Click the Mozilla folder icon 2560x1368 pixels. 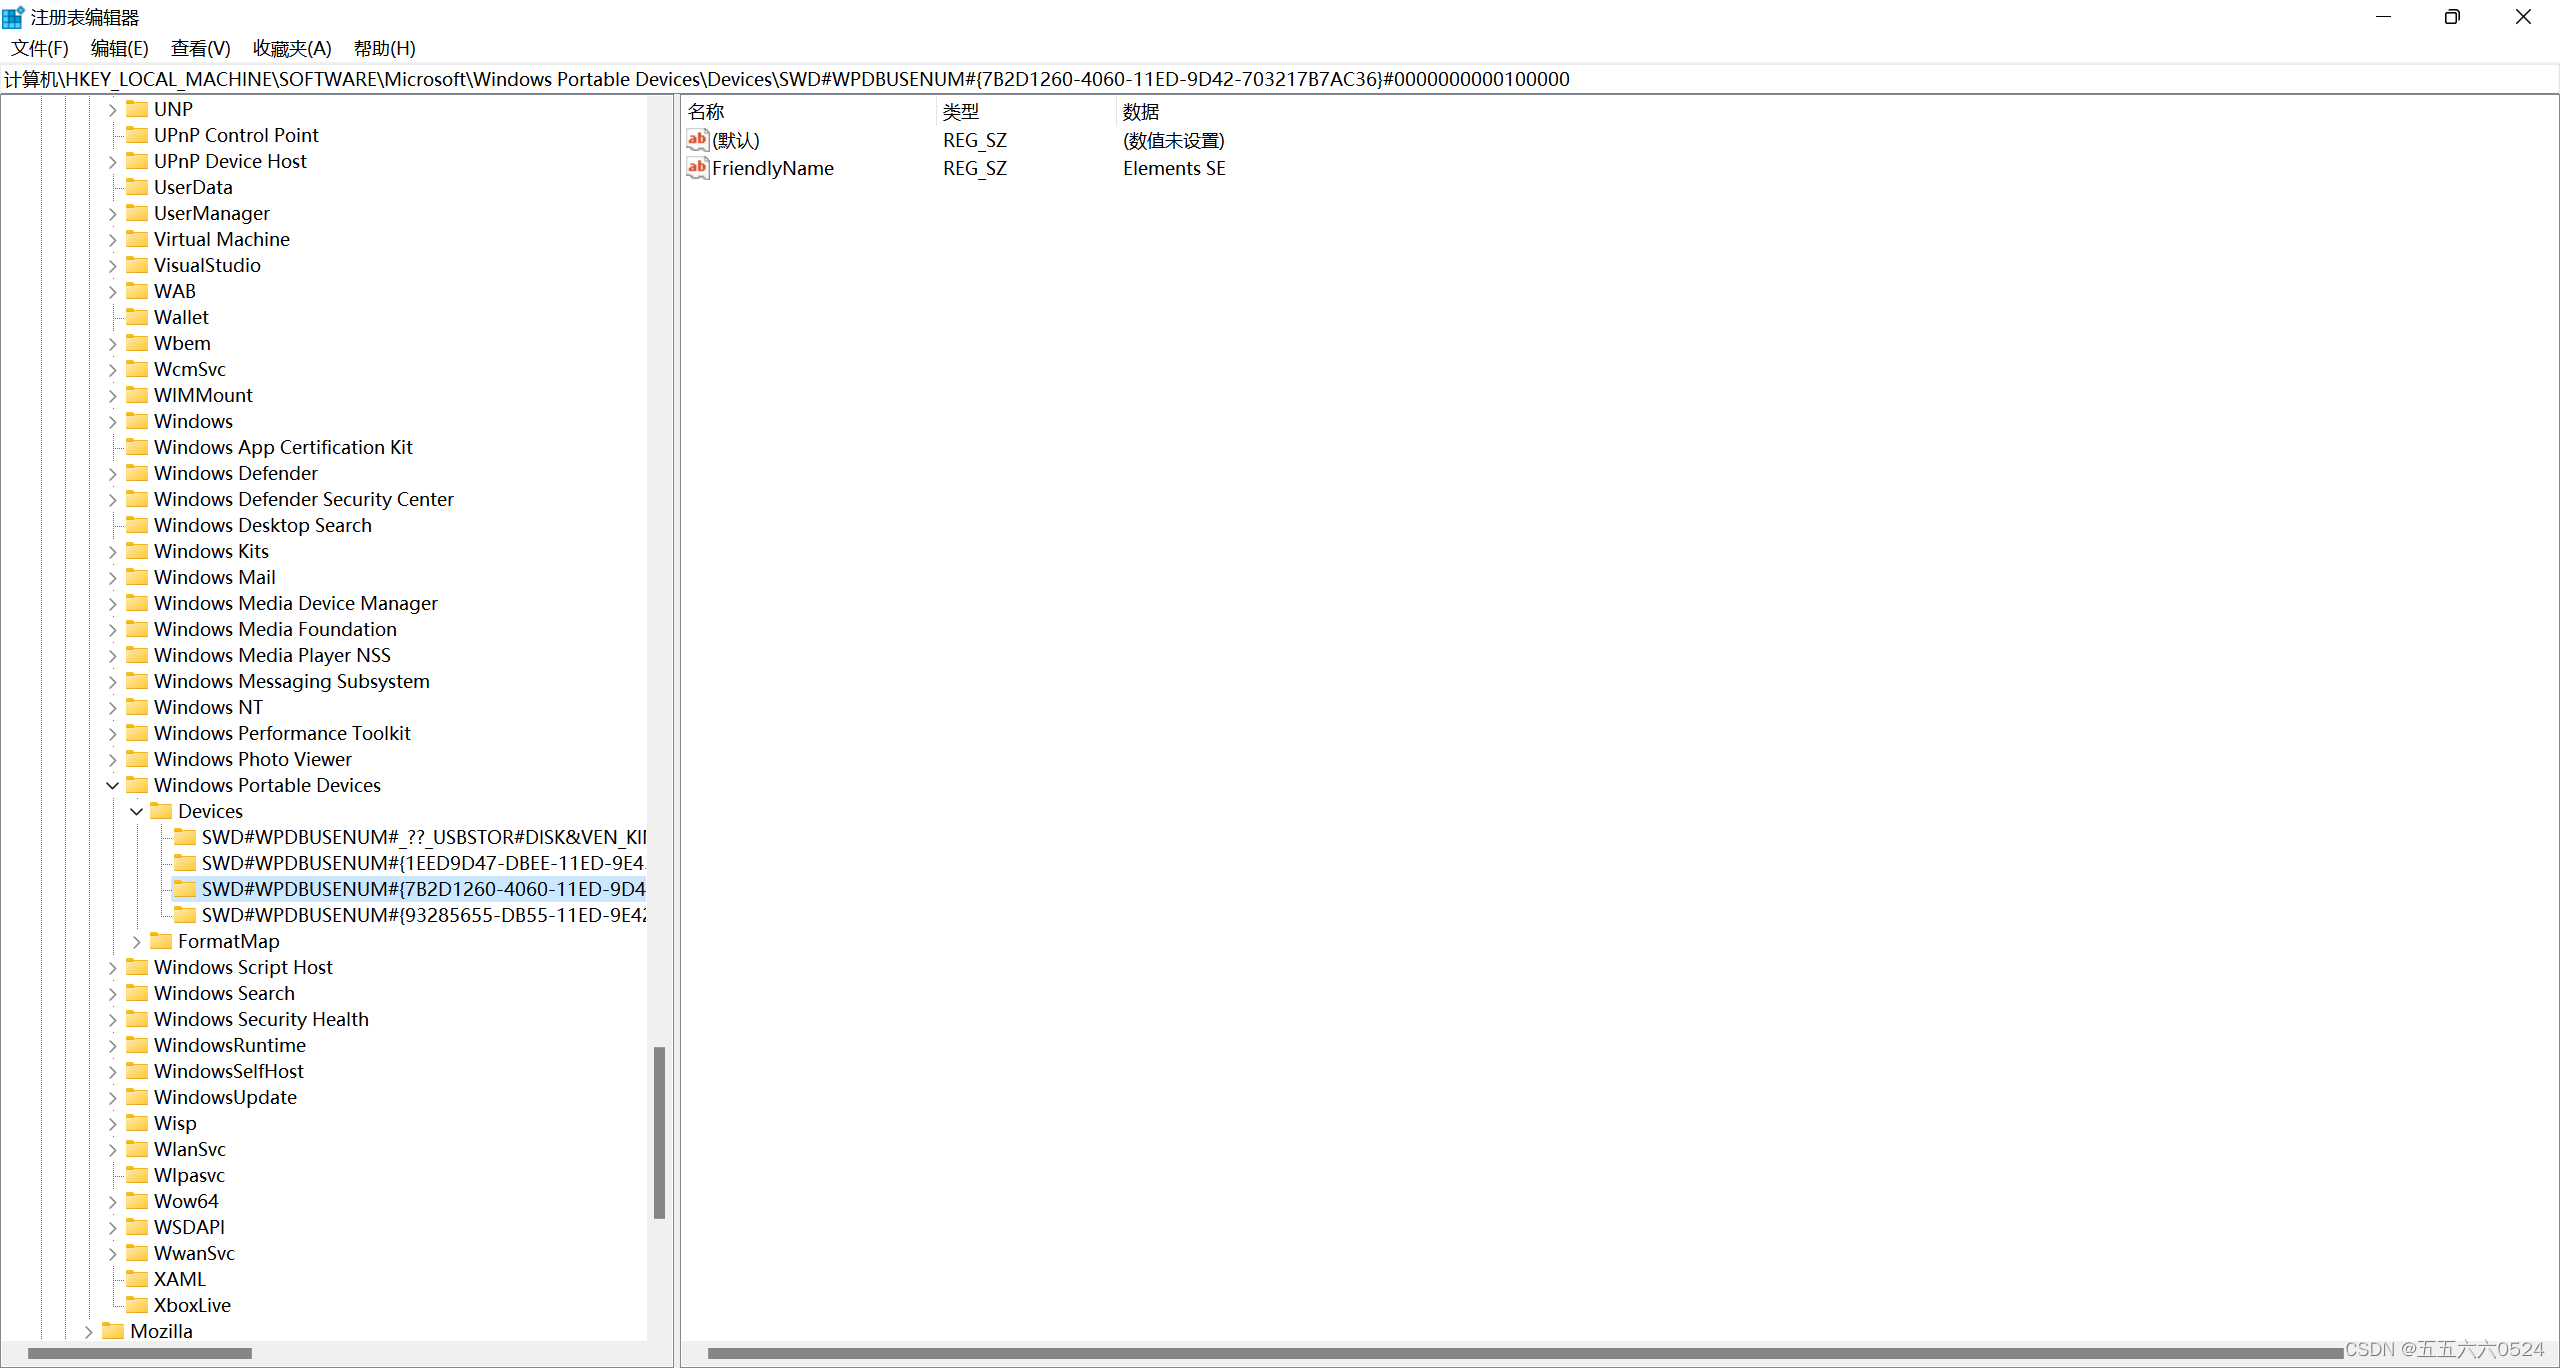pyautogui.click(x=113, y=1331)
